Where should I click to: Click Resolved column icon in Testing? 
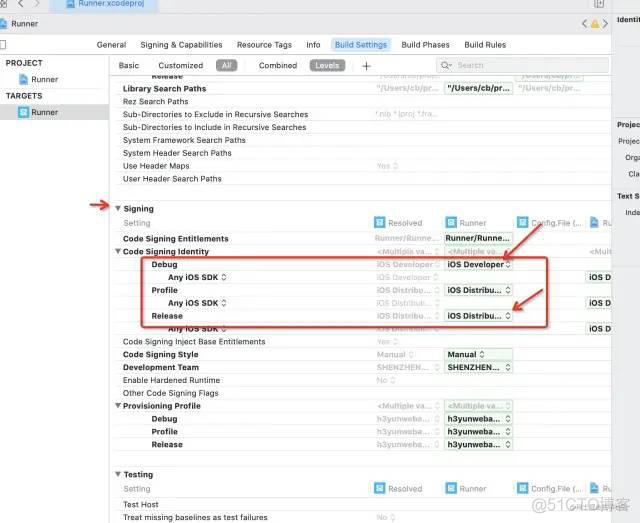380,488
